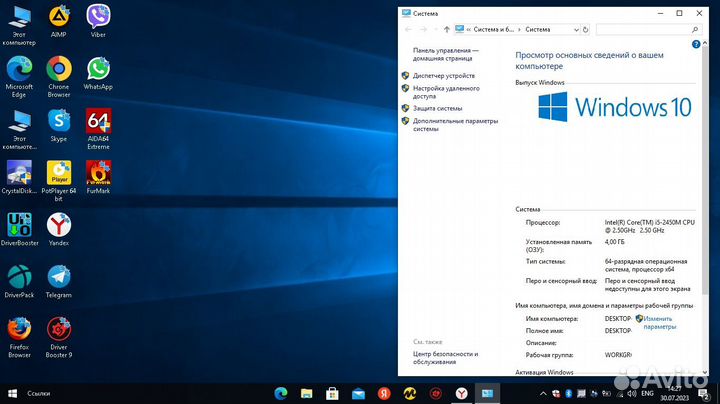Open Защита системы link

click(x=437, y=108)
